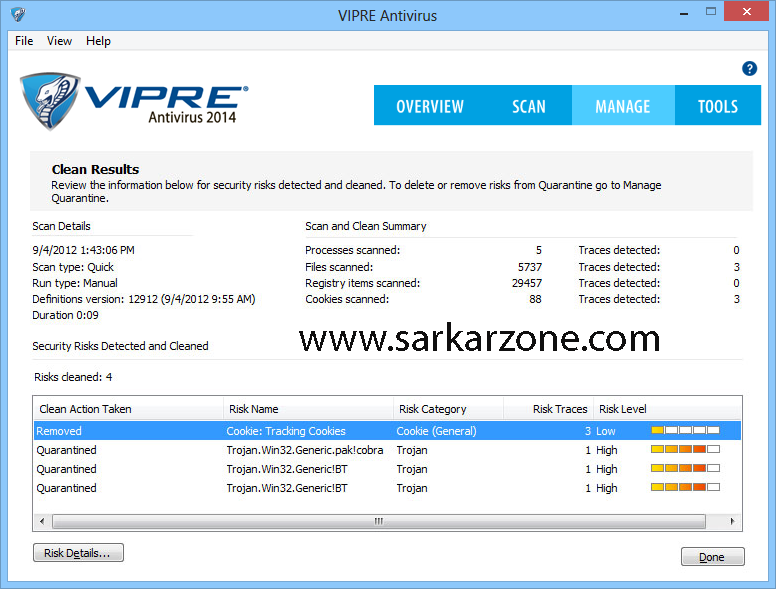The image size is (776, 589).
Task: Click the Cookie (General) category cell
Action: click(x=436, y=431)
